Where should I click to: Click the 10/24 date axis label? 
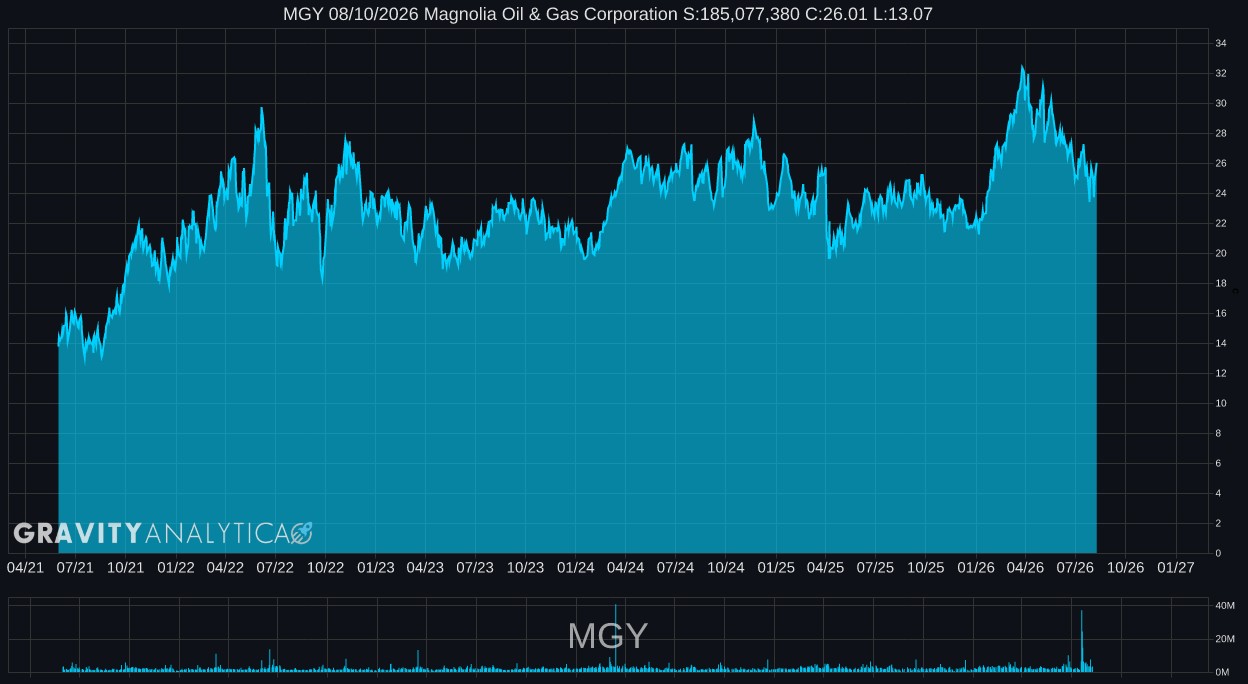tap(725, 567)
